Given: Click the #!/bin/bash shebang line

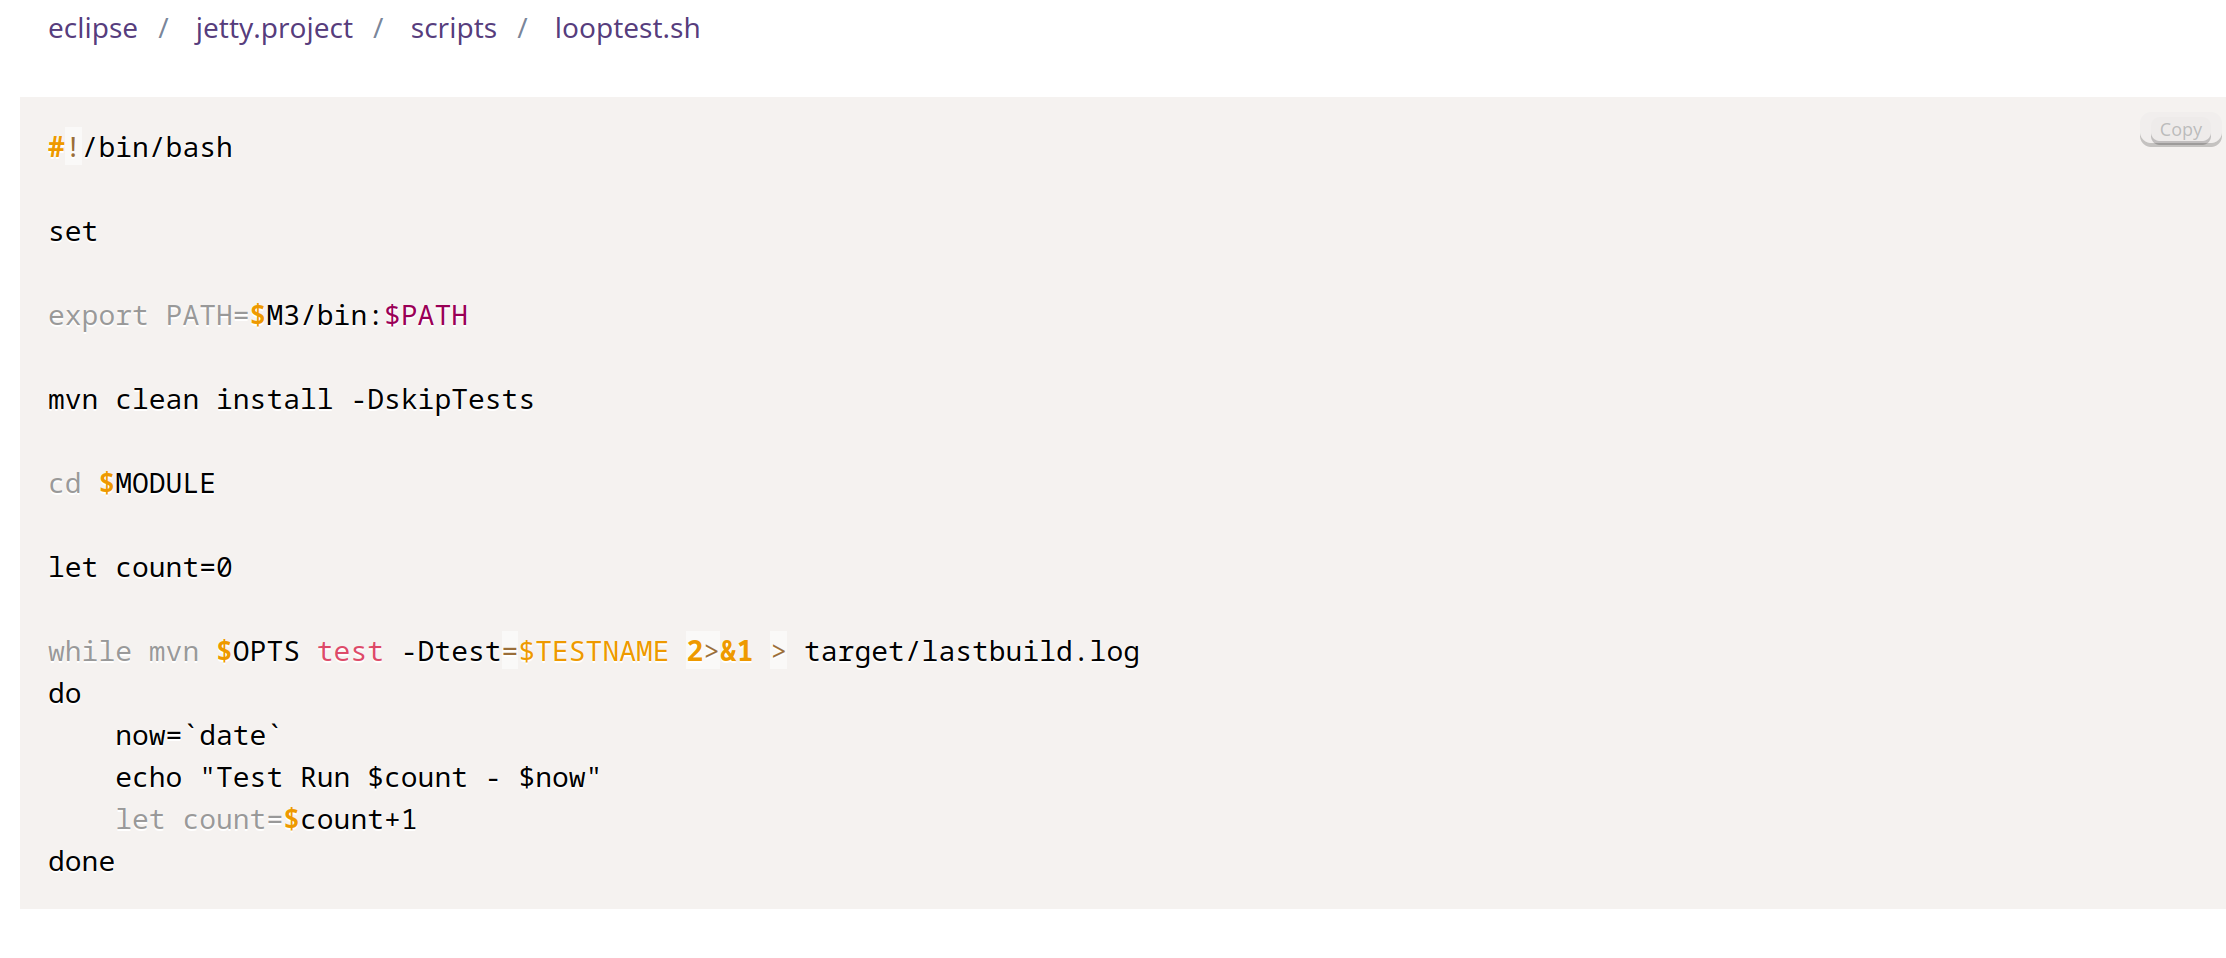Looking at the screenshot, I should point(140,148).
